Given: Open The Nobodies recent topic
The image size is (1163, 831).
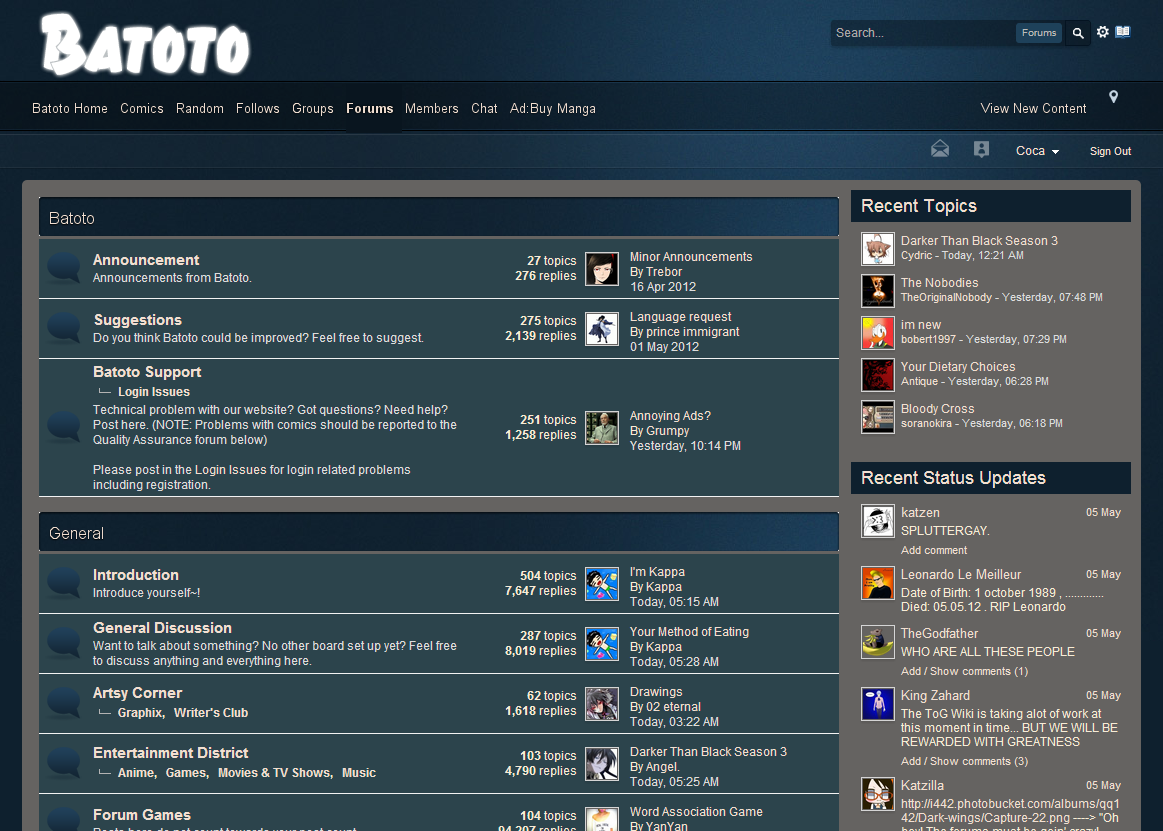Looking at the screenshot, I should 939,283.
